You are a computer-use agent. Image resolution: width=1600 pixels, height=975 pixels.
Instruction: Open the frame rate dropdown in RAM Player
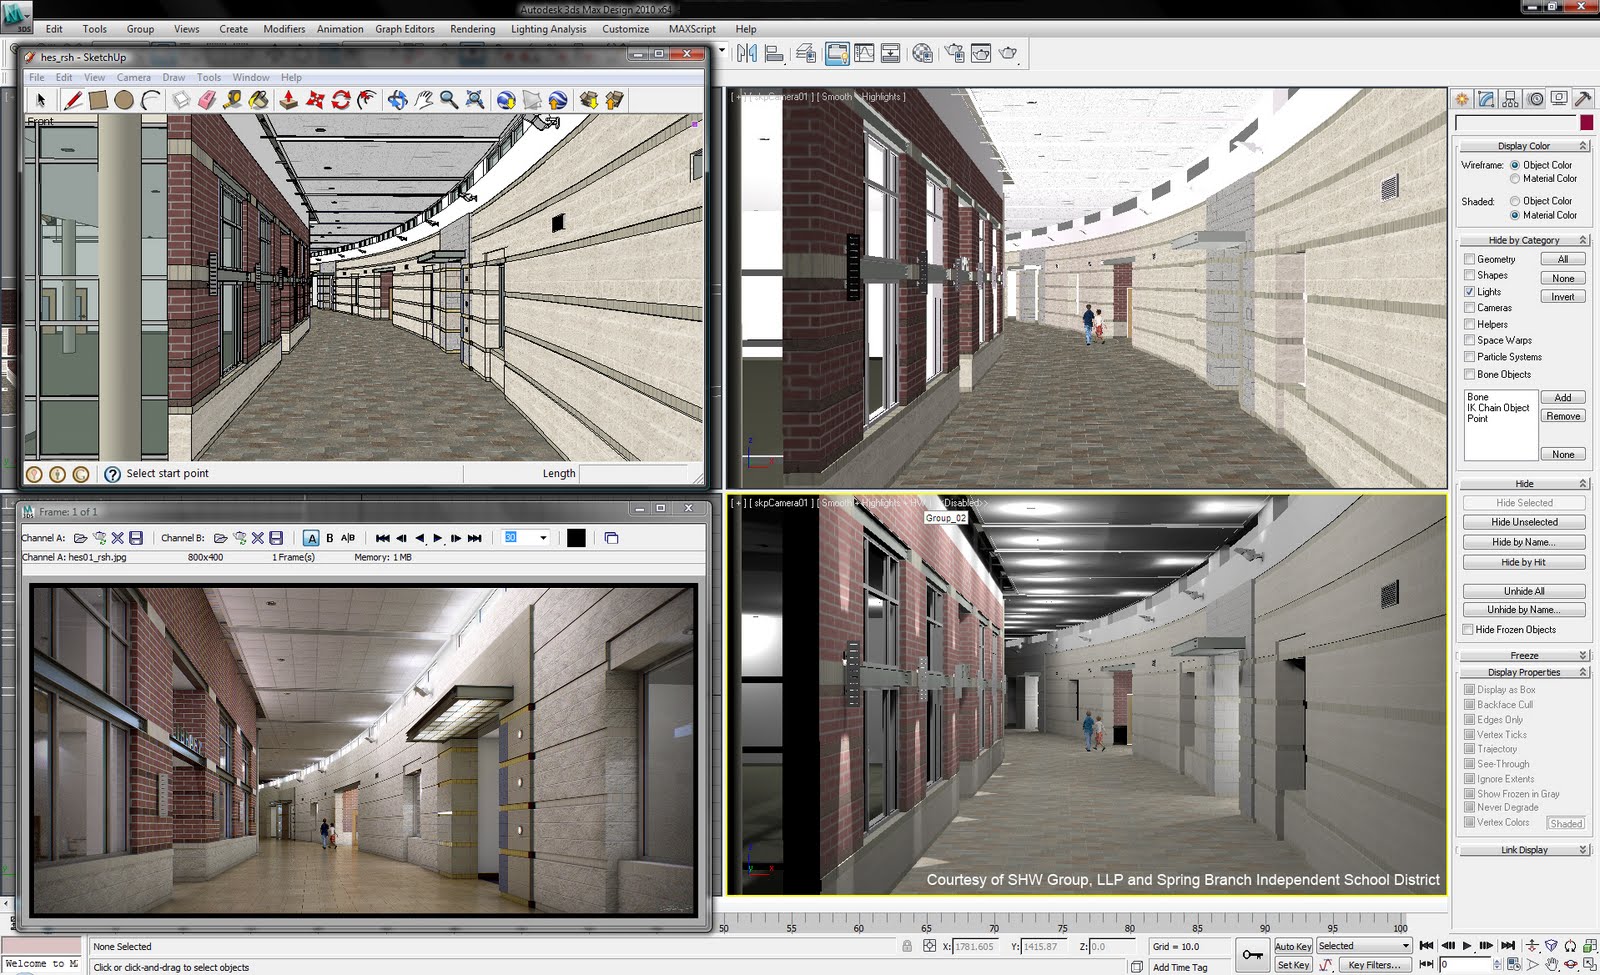pyautogui.click(x=543, y=538)
